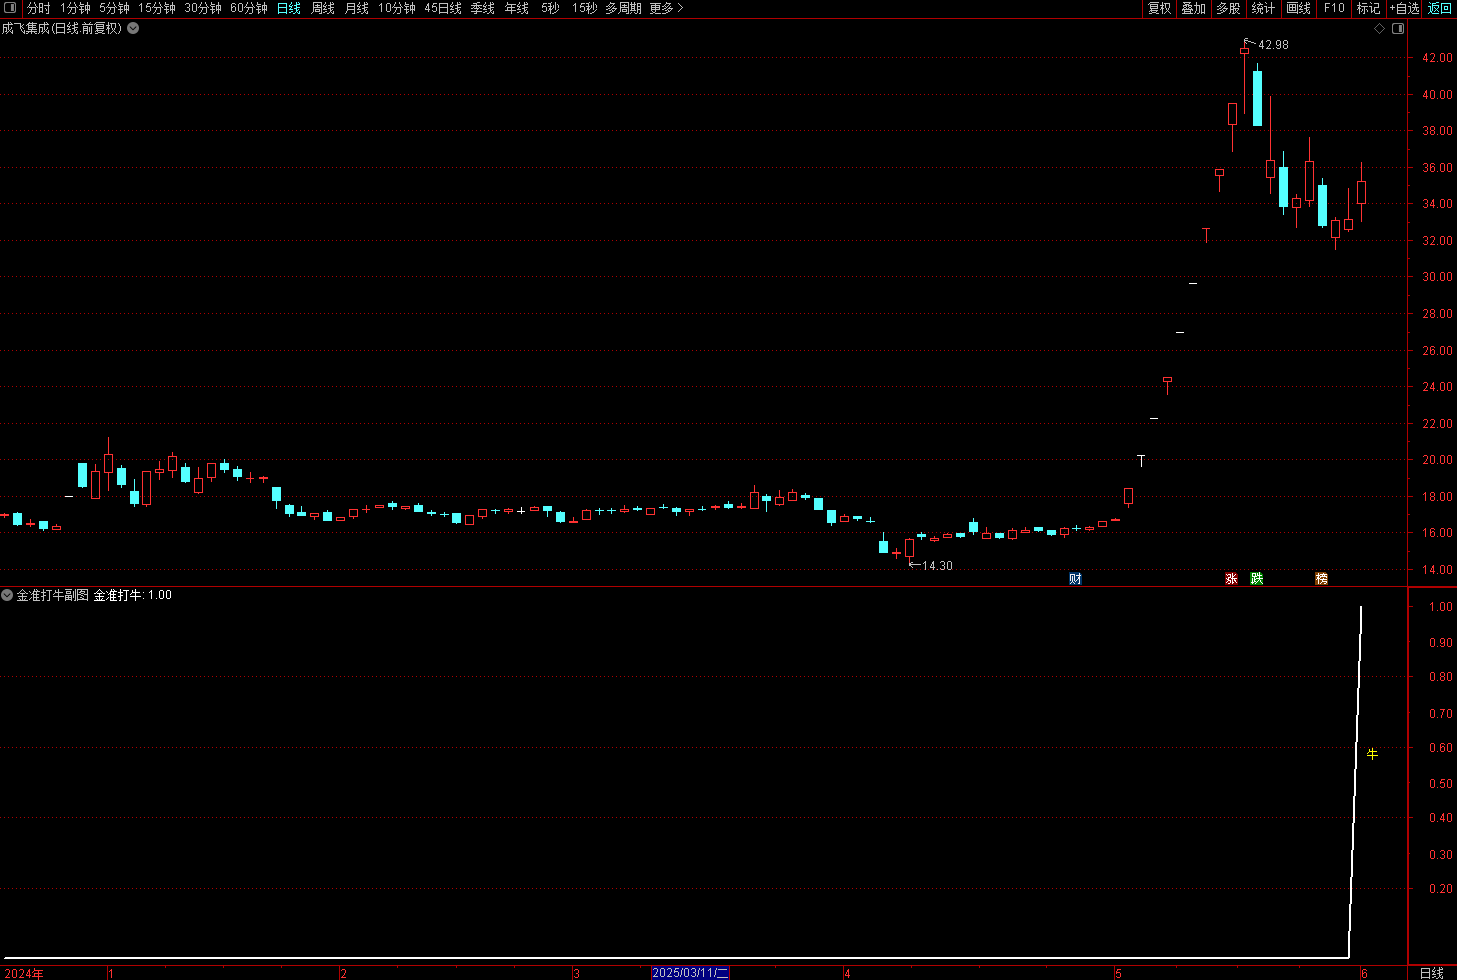The width and height of the screenshot is (1457, 980).
Task: Toggle the right info panel icon
Action: click(1398, 28)
